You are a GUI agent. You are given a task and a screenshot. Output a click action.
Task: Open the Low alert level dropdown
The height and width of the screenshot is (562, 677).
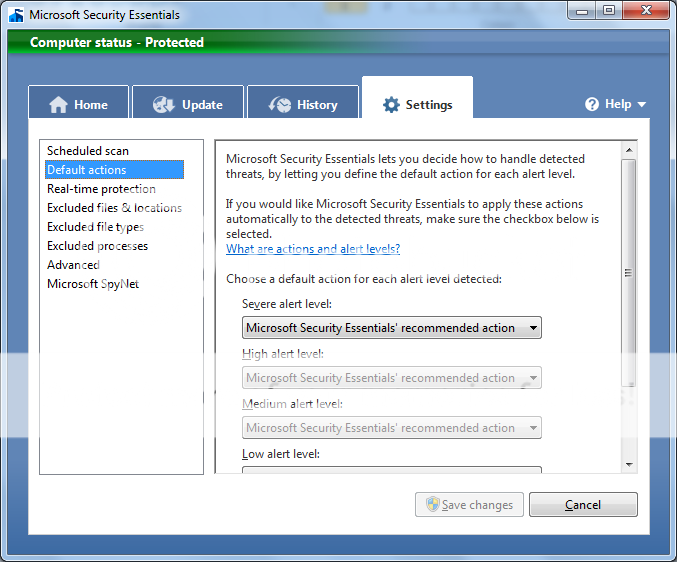[x=392, y=470]
